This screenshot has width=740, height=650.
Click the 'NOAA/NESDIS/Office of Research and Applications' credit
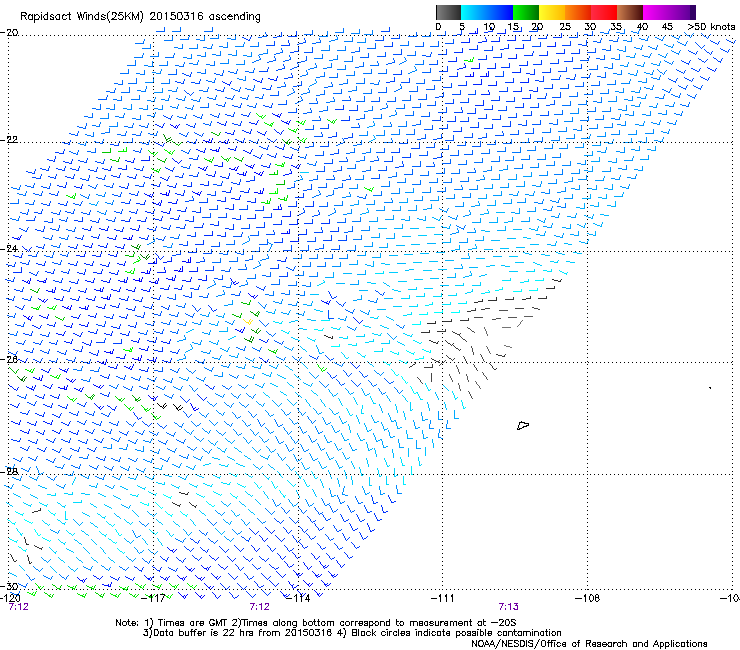[589, 644]
